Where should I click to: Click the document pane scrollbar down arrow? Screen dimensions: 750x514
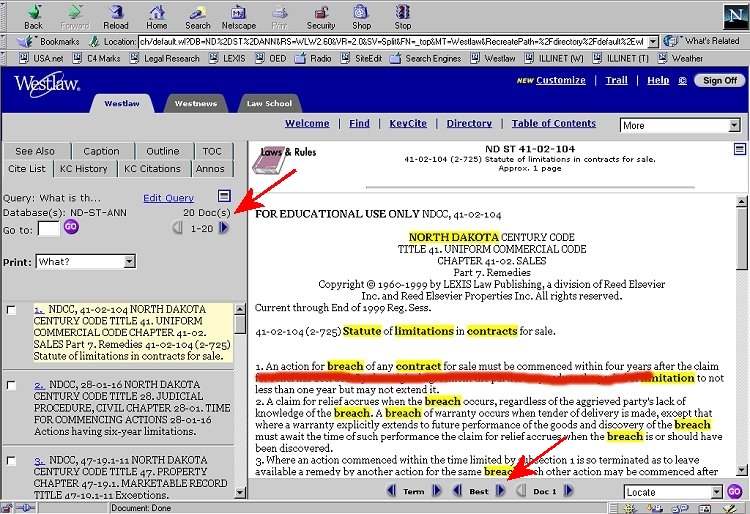click(742, 470)
